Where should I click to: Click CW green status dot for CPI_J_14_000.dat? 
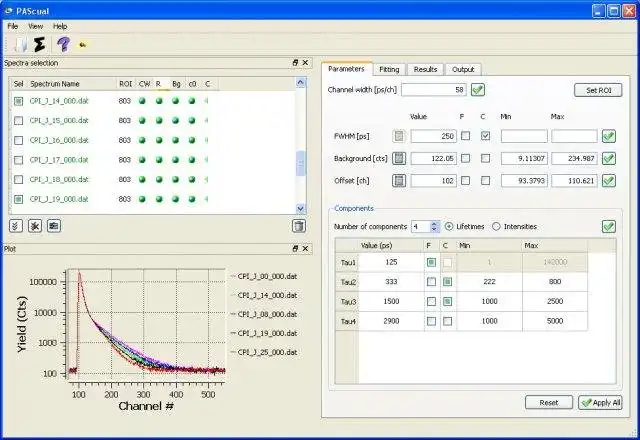coord(142,101)
